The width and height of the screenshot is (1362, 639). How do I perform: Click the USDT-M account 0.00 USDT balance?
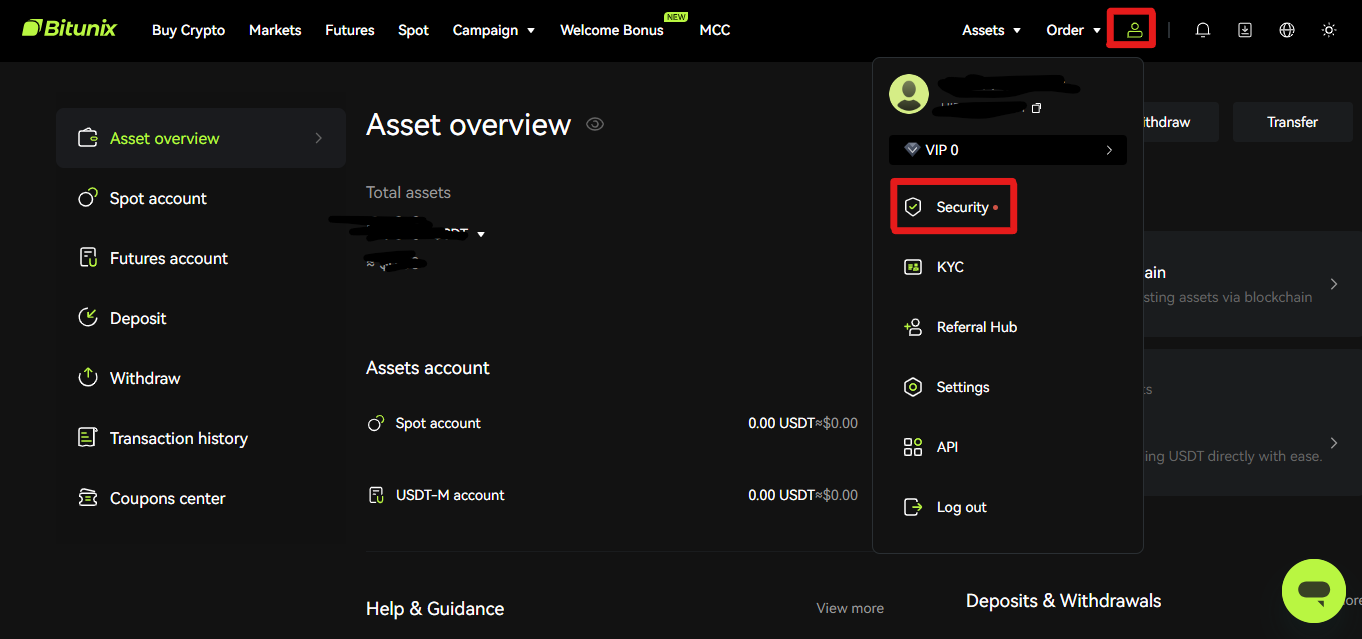[x=781, y=495]
